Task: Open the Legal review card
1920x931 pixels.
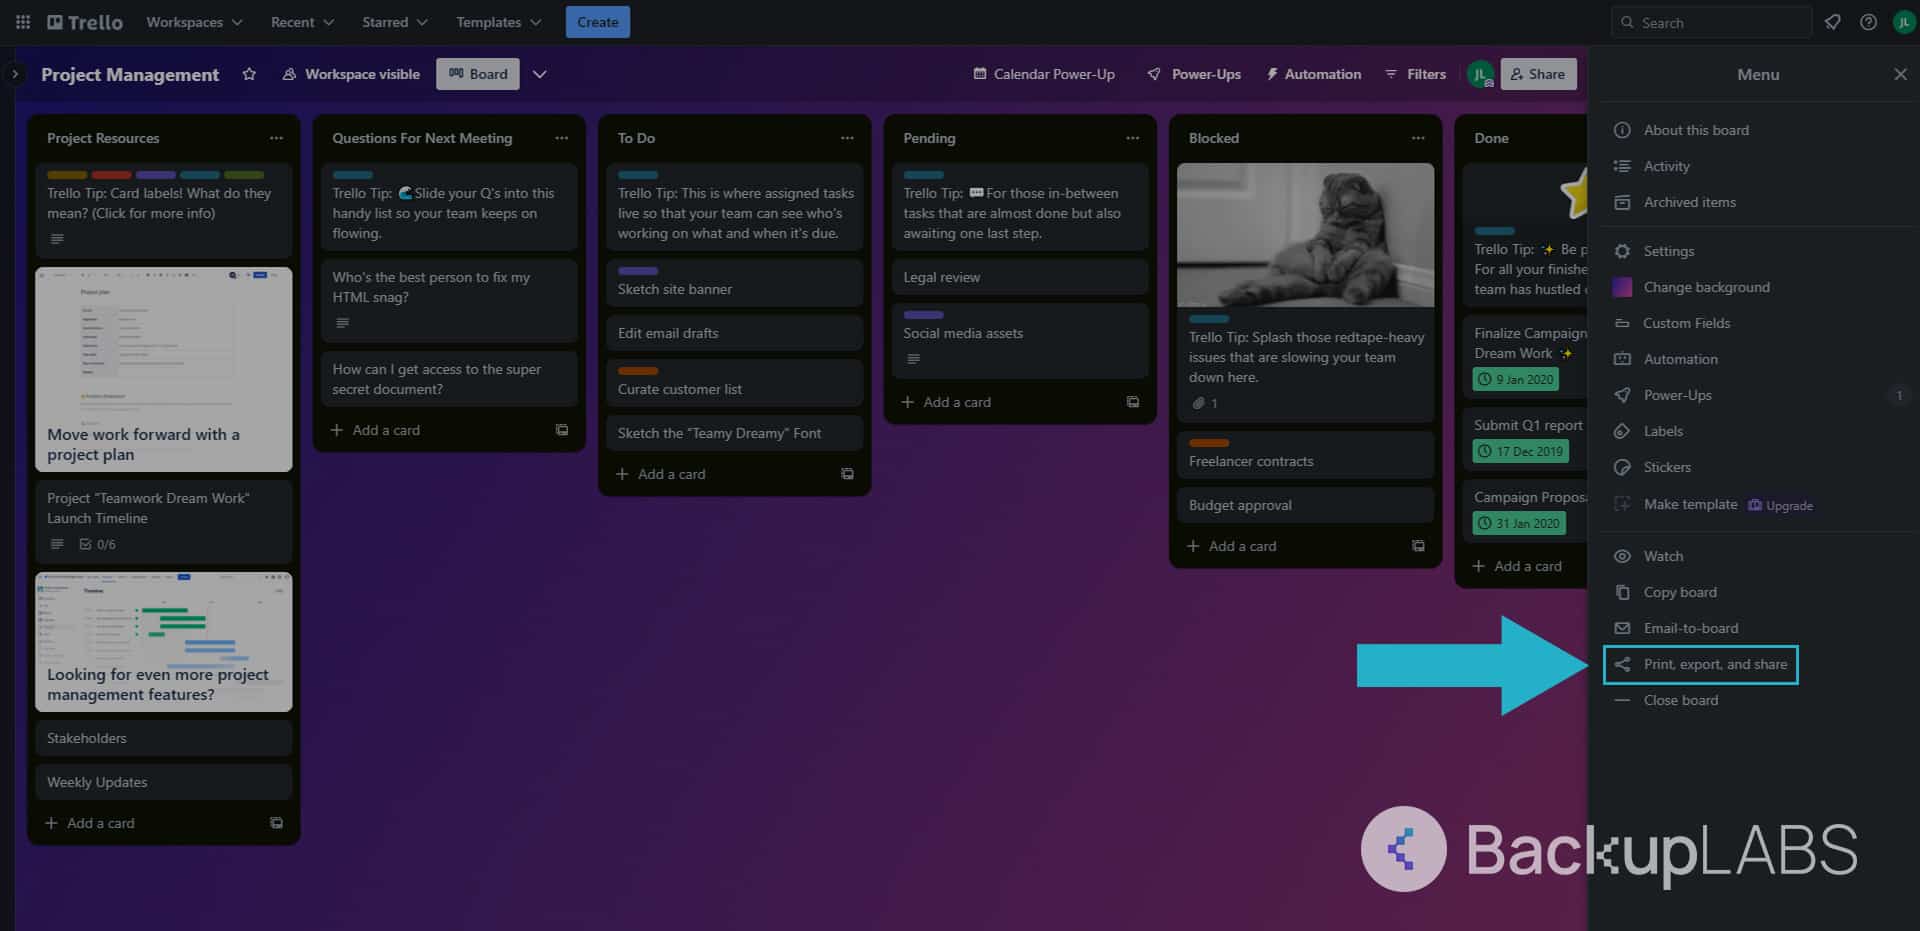Action: point(1020,277)
